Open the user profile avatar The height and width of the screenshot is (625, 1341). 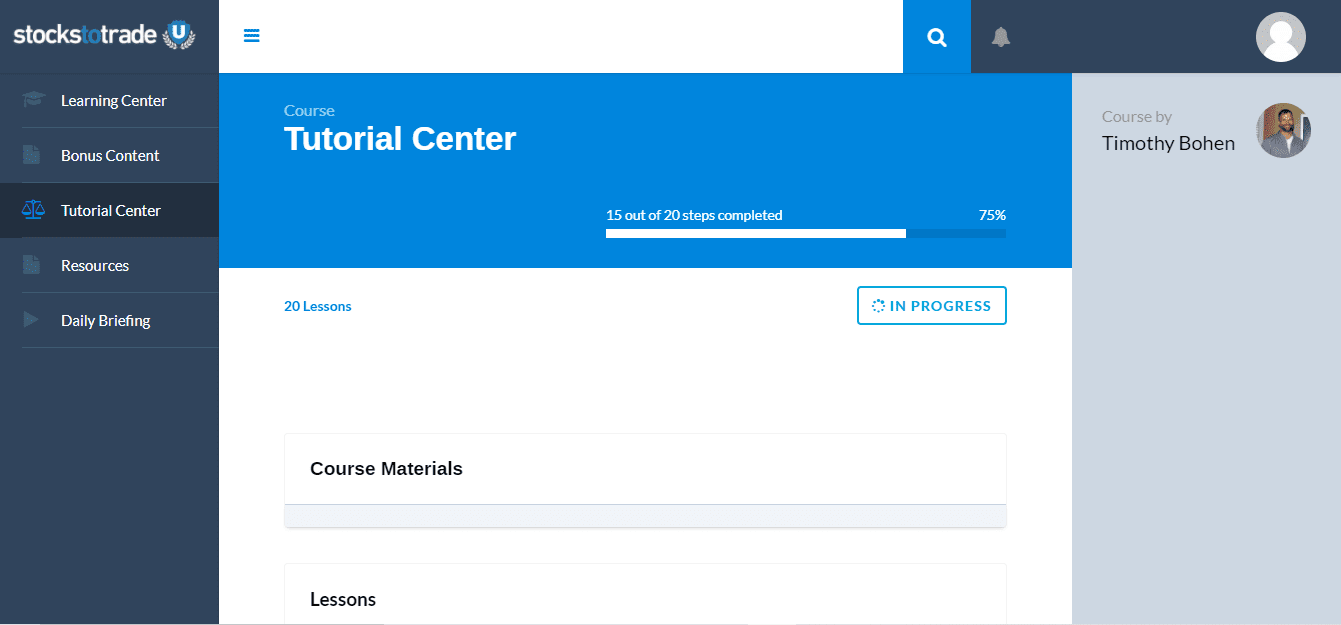coord(1281,37)
